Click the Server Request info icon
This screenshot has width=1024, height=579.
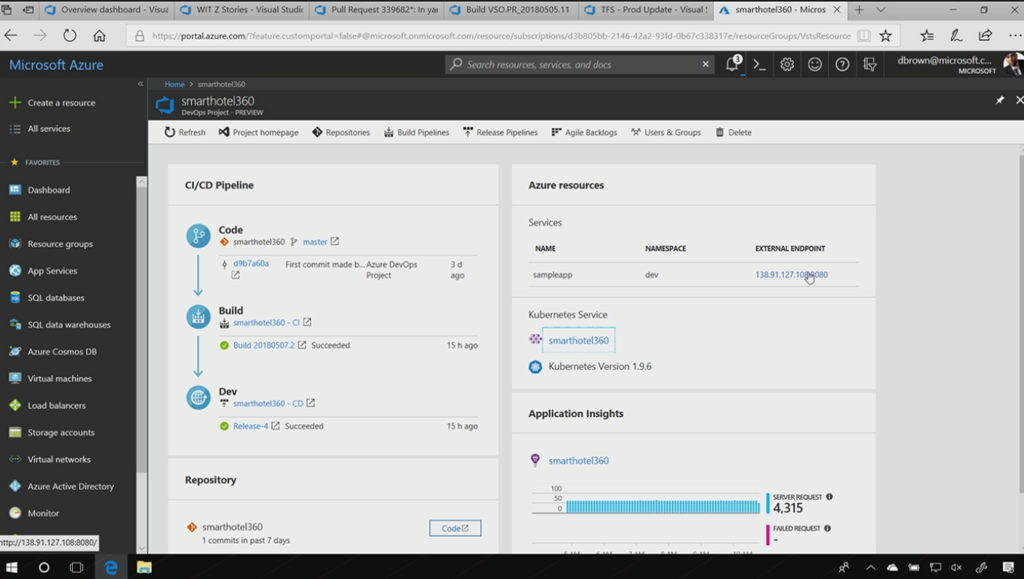click(829, 496)
